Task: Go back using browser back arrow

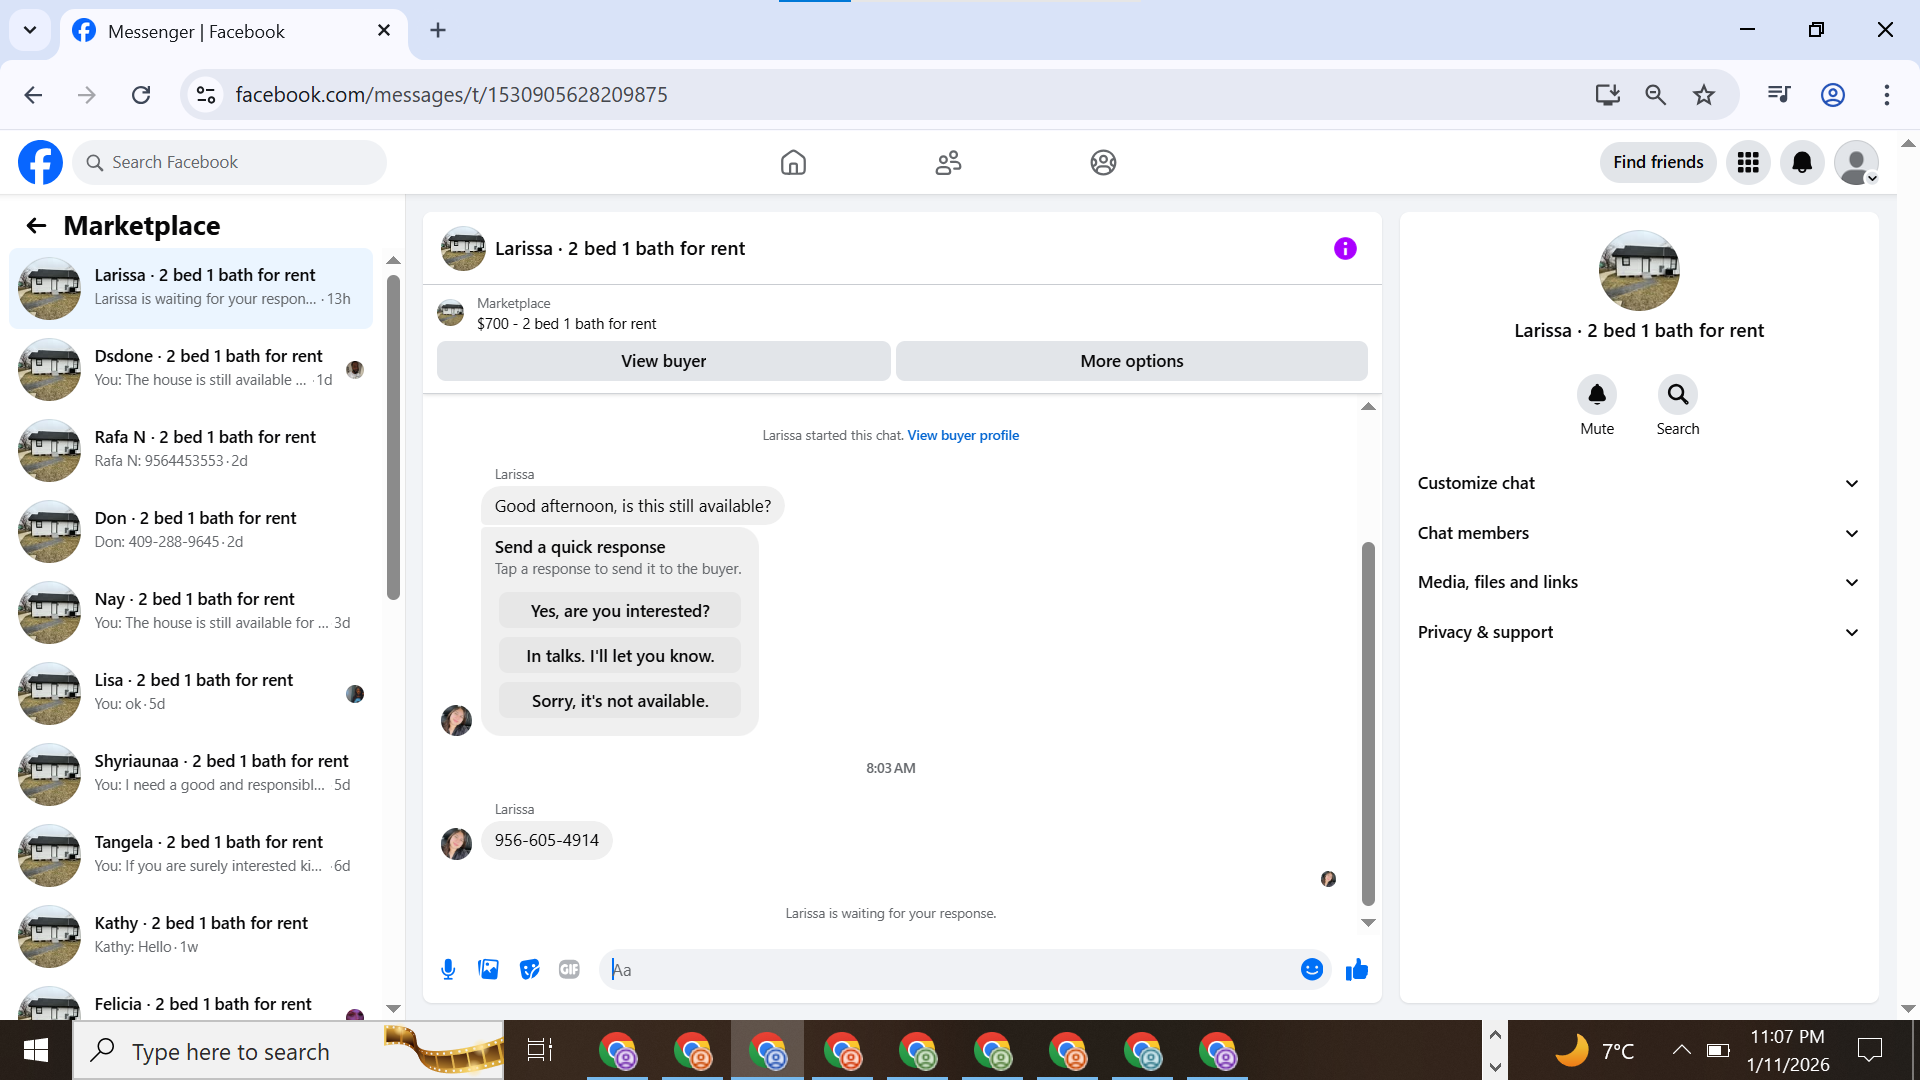Action: point(33,95)
